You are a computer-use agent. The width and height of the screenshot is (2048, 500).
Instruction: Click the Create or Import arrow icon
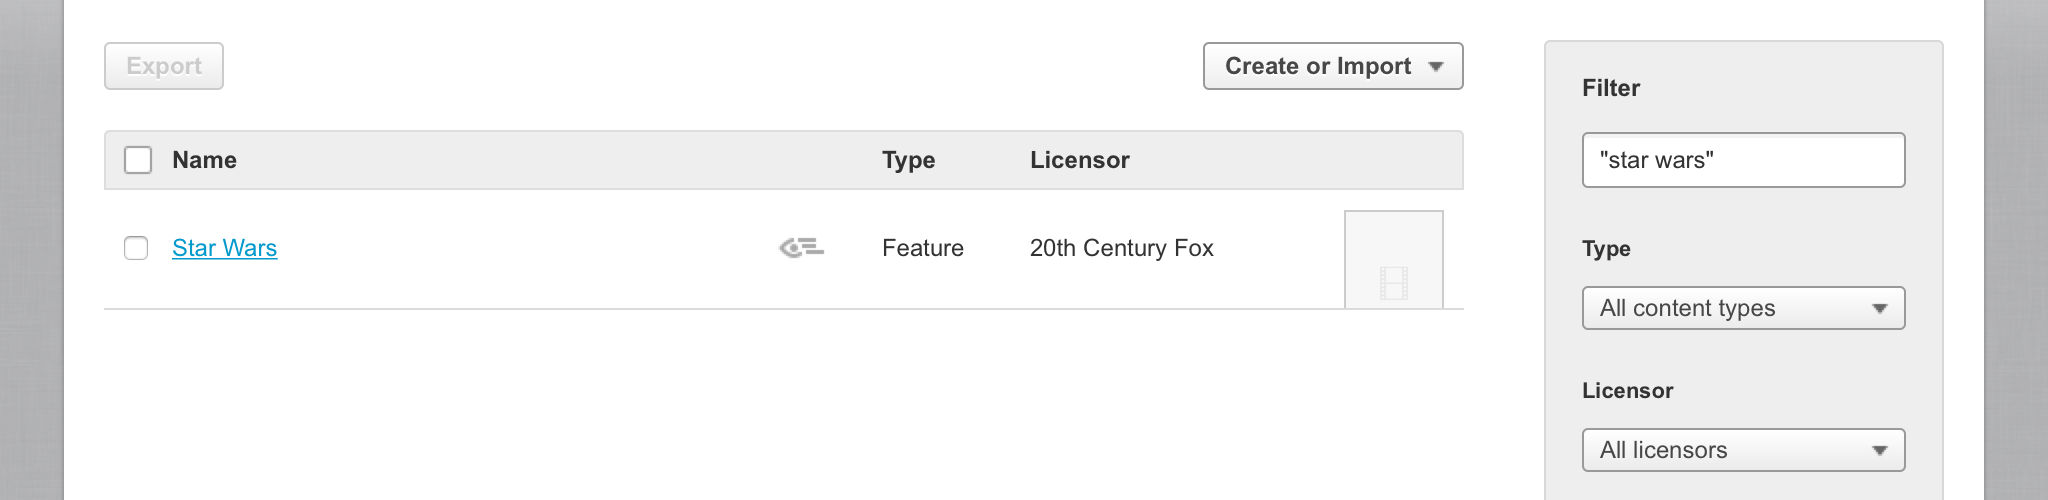1436,67
